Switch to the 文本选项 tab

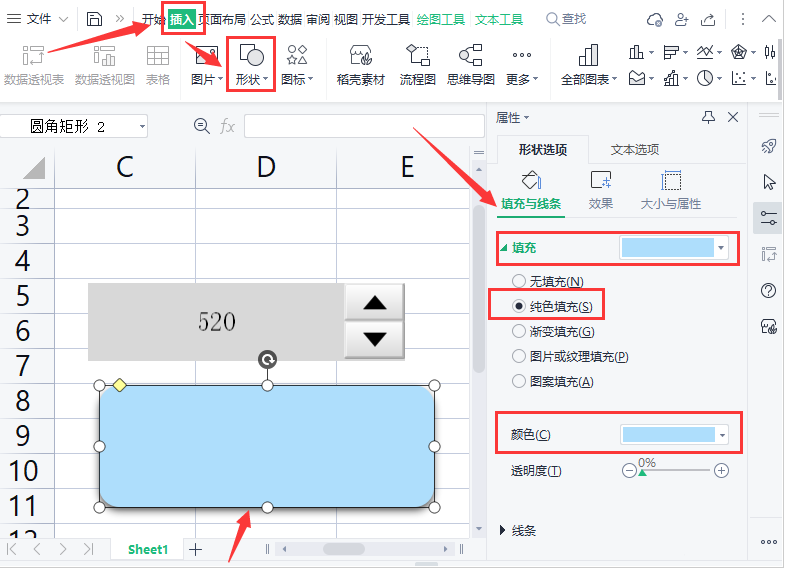634,150
